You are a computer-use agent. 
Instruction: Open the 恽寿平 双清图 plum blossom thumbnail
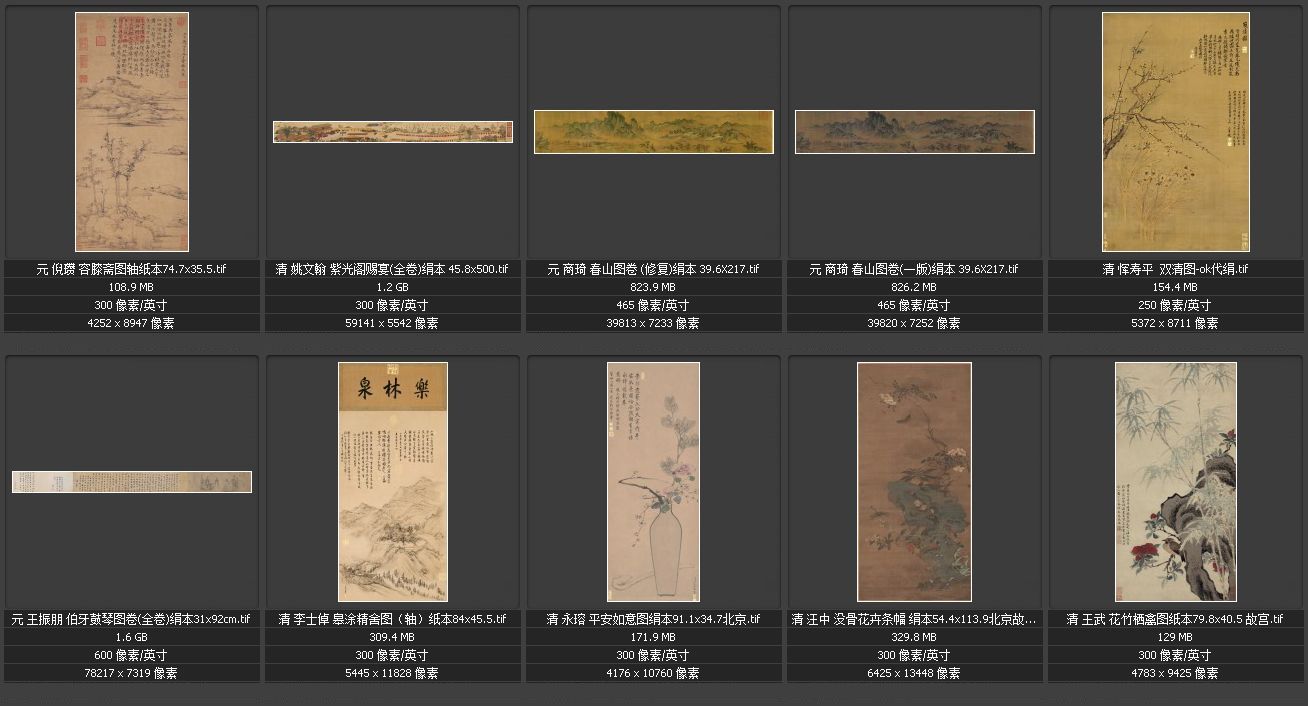point(1175,132)
